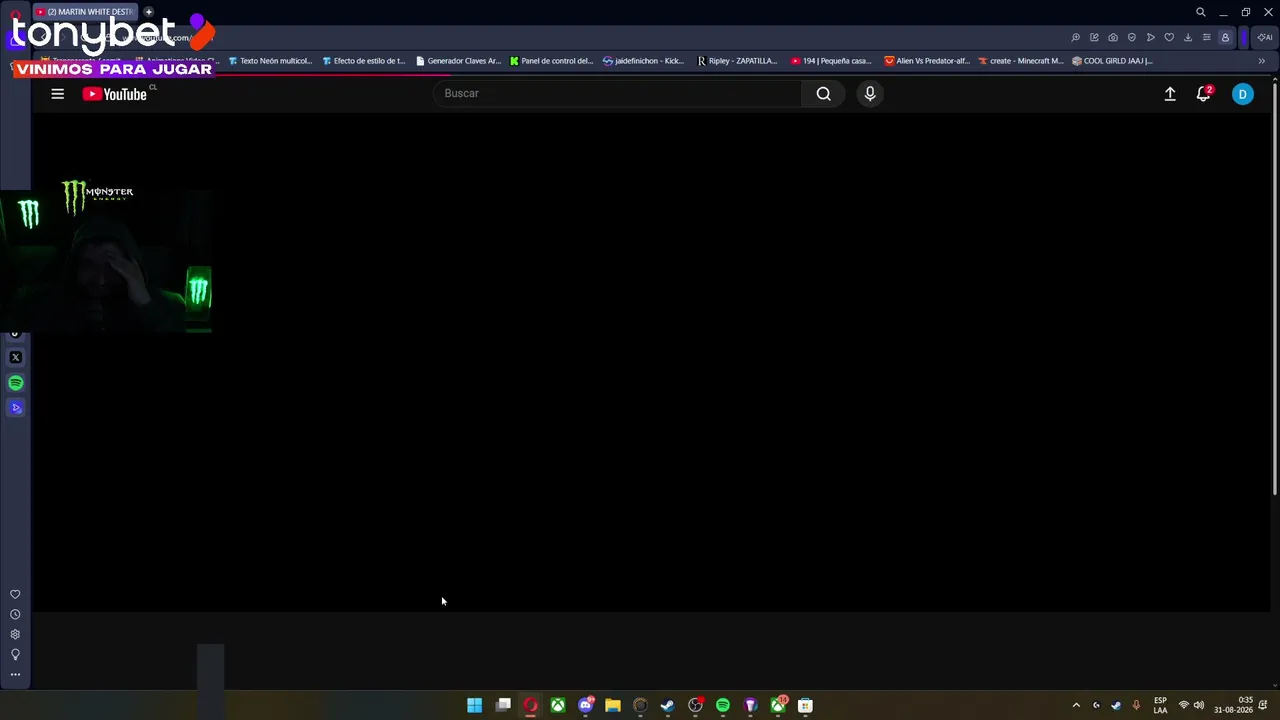The width and height of the screenshot is (1280, 720).
Task: Open Microsoft Store from the taskbar
Action: (x=805, y=705)
